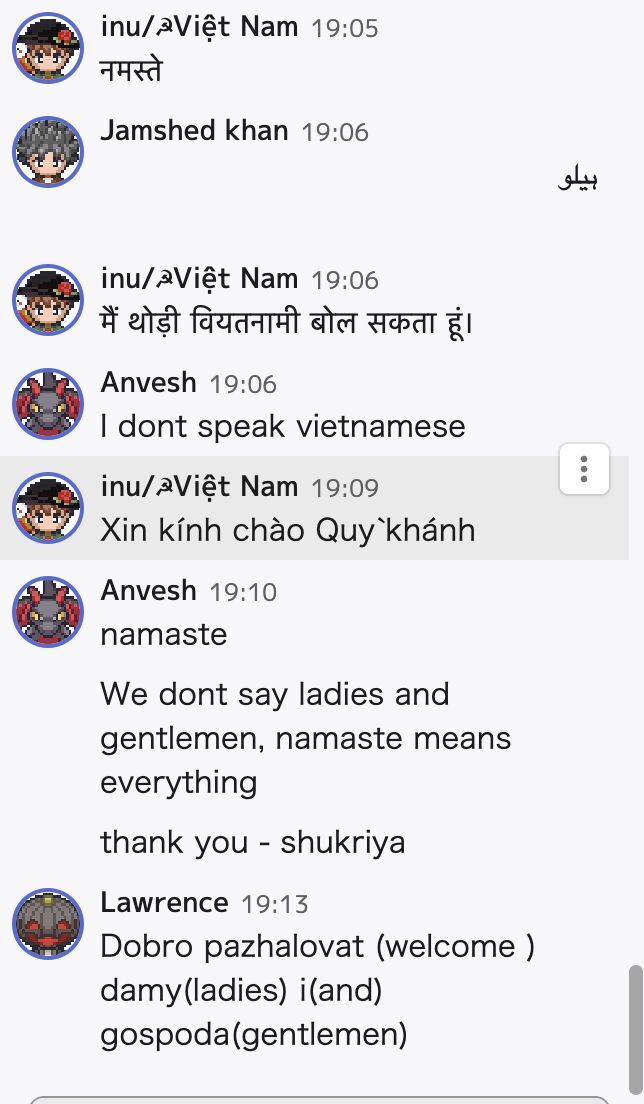This screenshot has width=644, height=1104.
Task: Click inu's avatar on the नमस्ते message
Action: (48, 48)
